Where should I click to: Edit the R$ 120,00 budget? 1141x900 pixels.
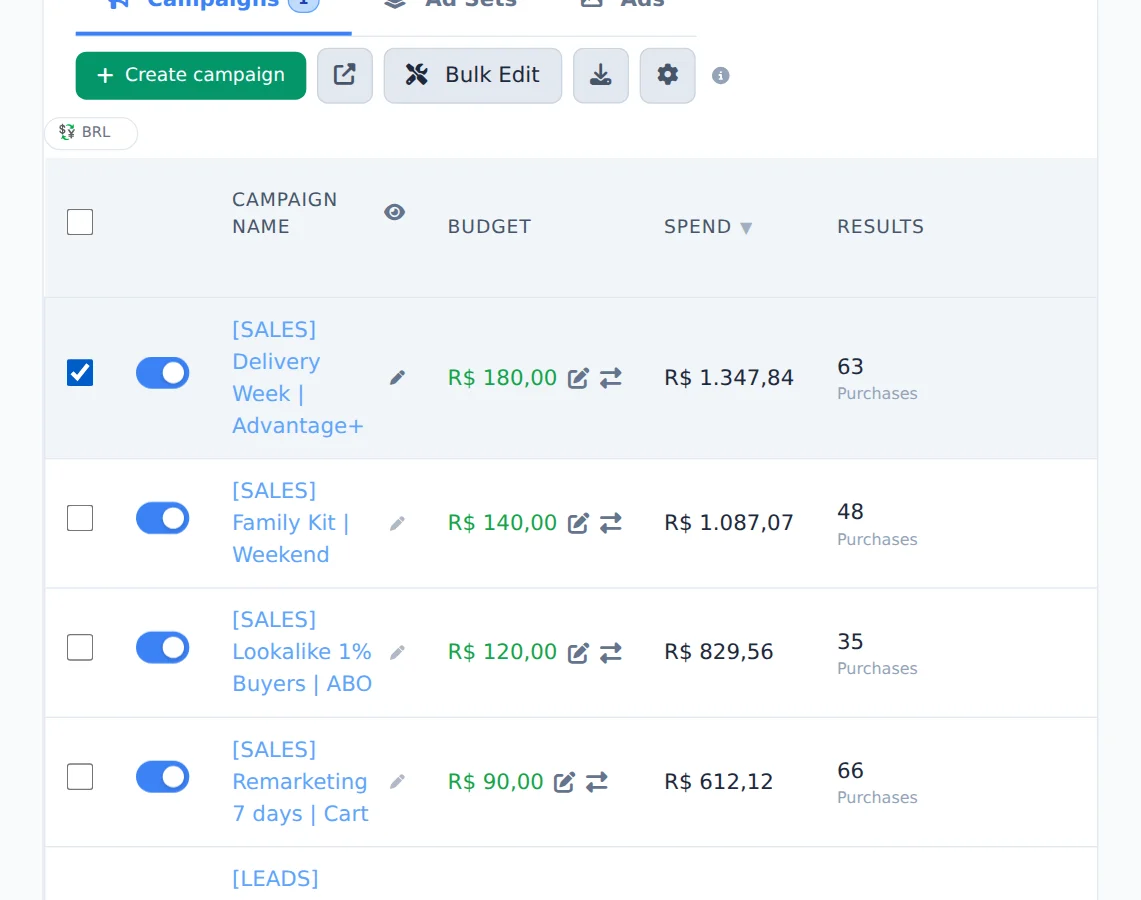[578, 653]
